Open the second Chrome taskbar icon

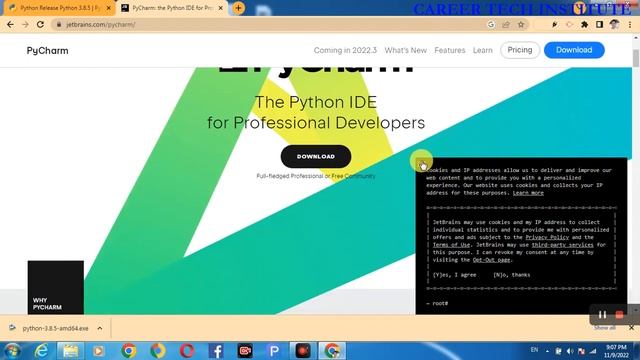[x=158, y=351]
